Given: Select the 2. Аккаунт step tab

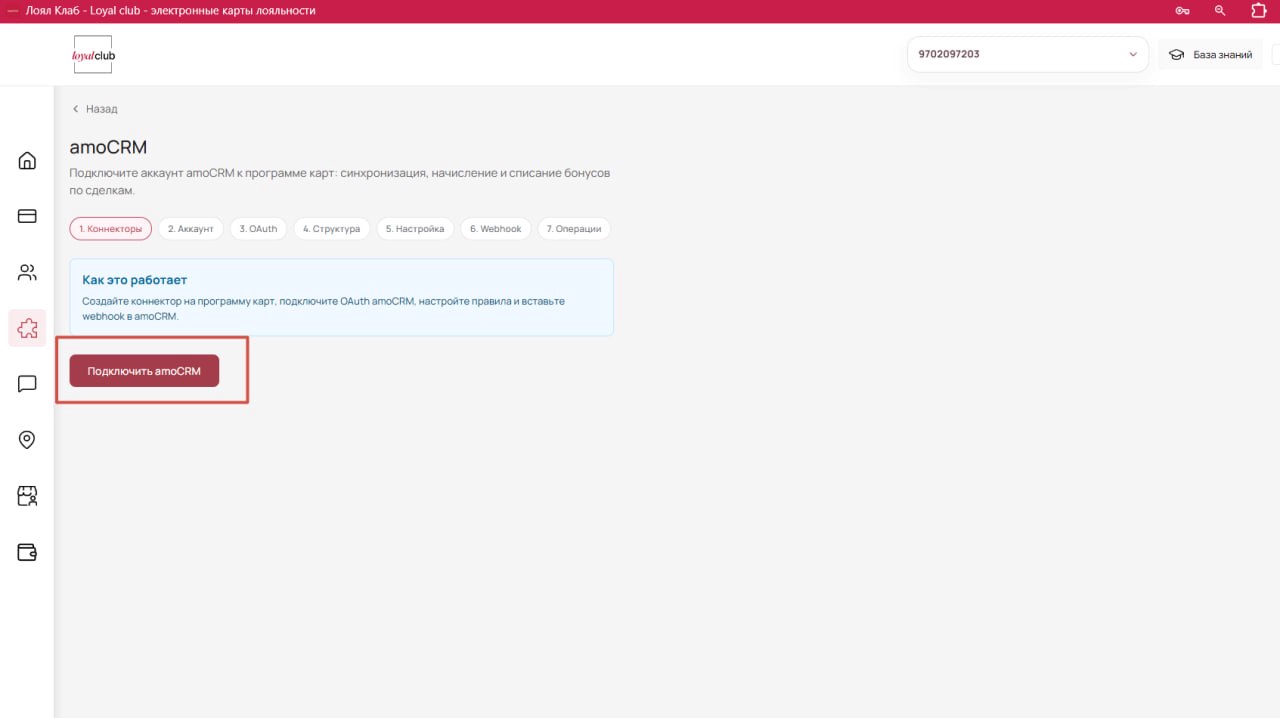Looking at the screenshot, I should [190, 229].
